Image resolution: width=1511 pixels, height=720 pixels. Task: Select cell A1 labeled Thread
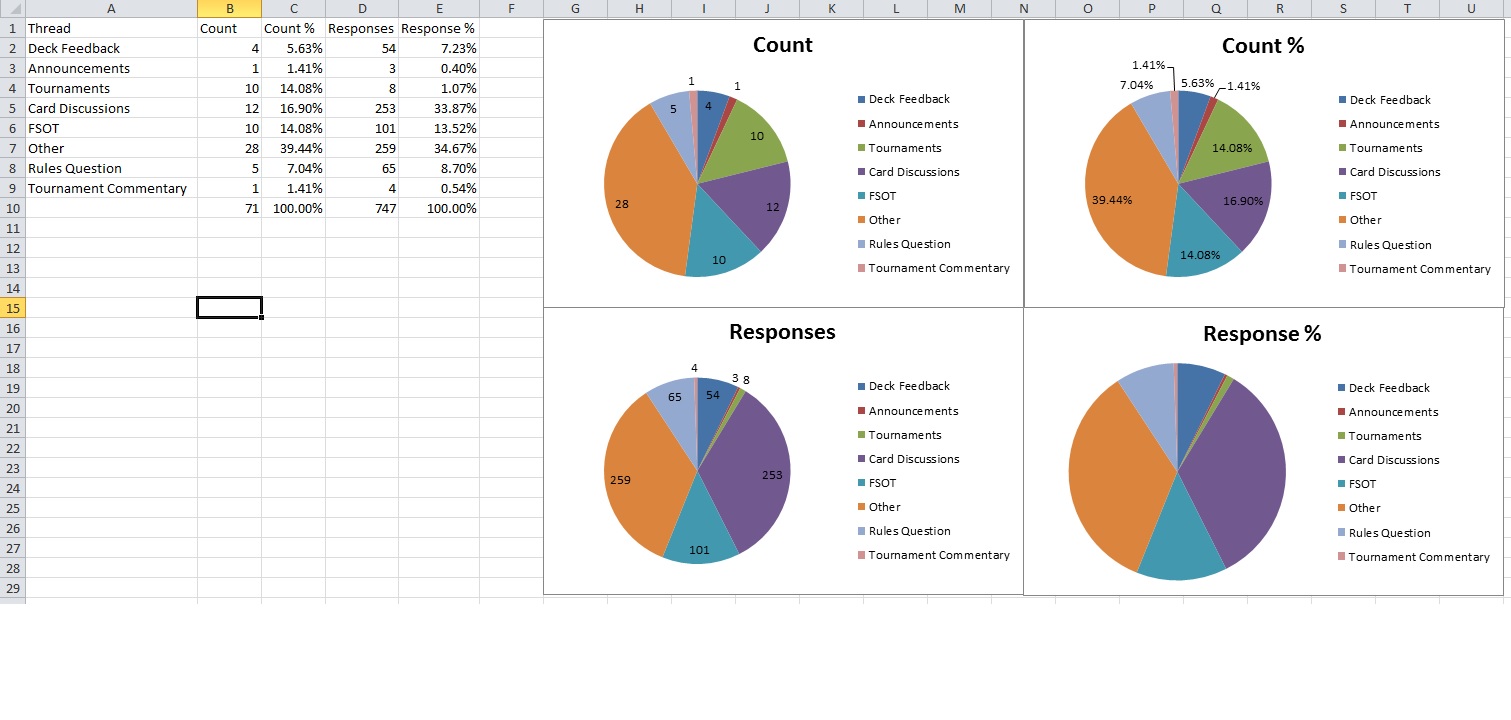pos(111,28)
